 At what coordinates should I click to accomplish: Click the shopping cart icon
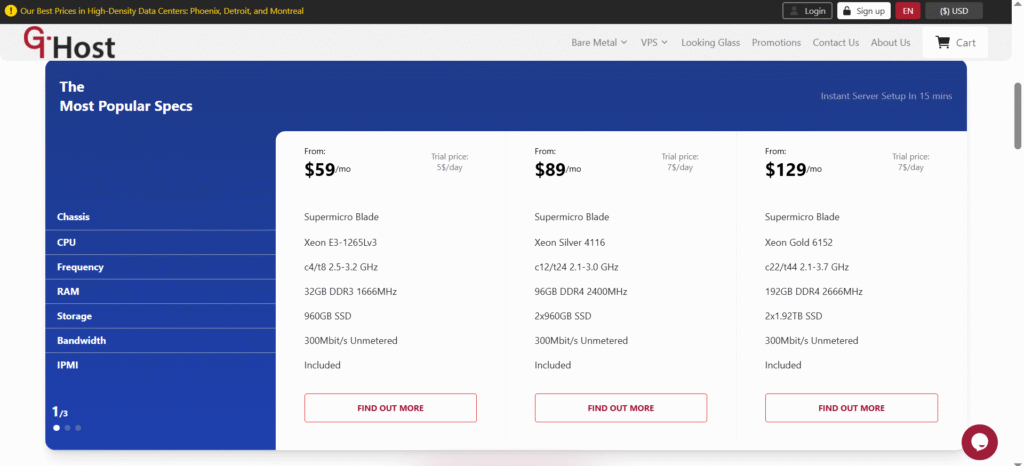942,42
